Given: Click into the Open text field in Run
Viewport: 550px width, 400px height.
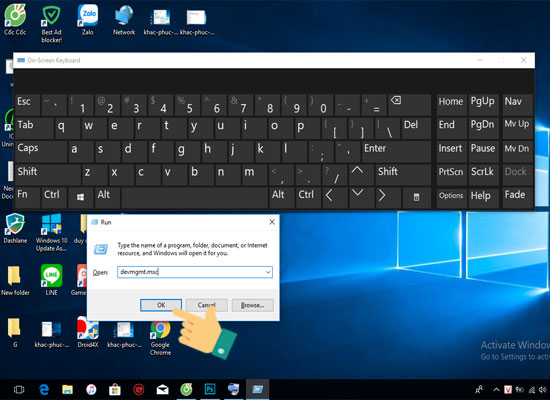Looking at the screenshot, I should click(191, 272).
